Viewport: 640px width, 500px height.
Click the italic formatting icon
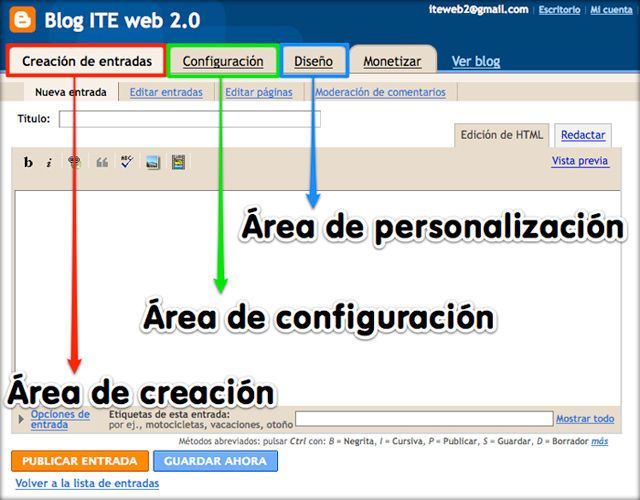(x=49, y=162)
